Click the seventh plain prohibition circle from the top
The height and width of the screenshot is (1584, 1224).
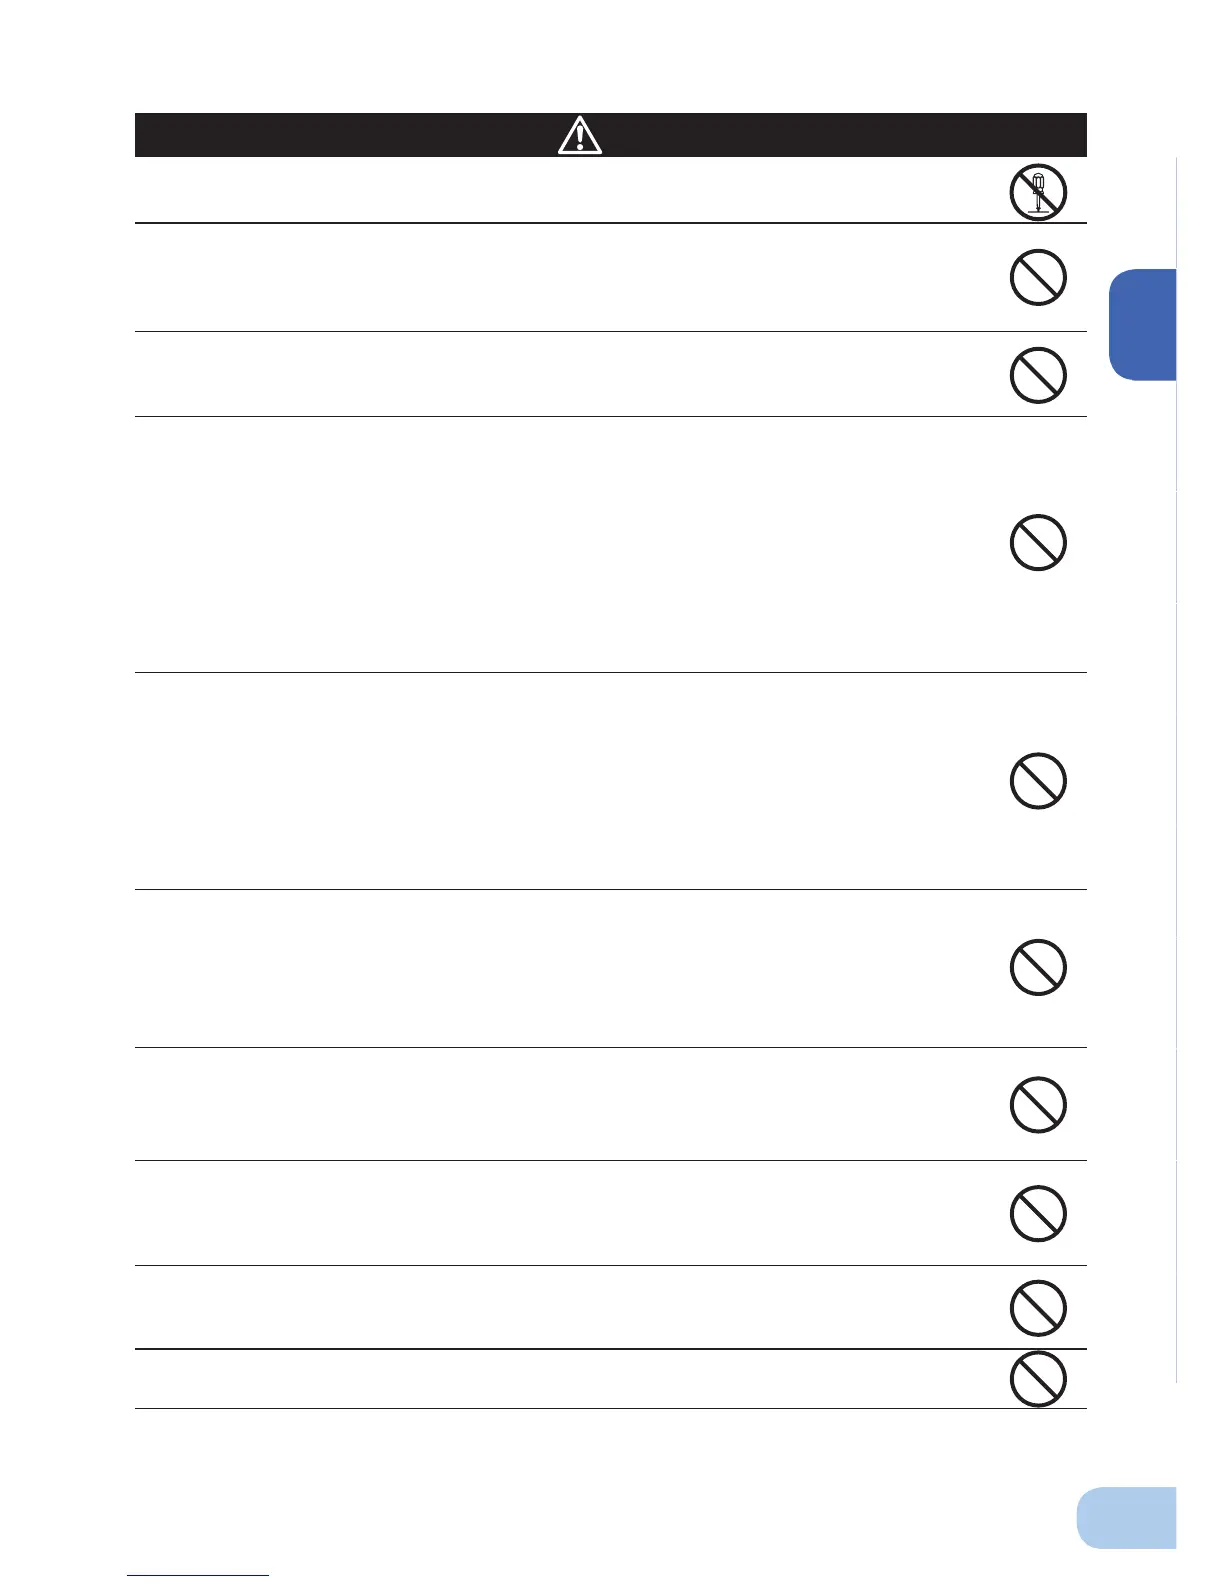(1038, 1213)
